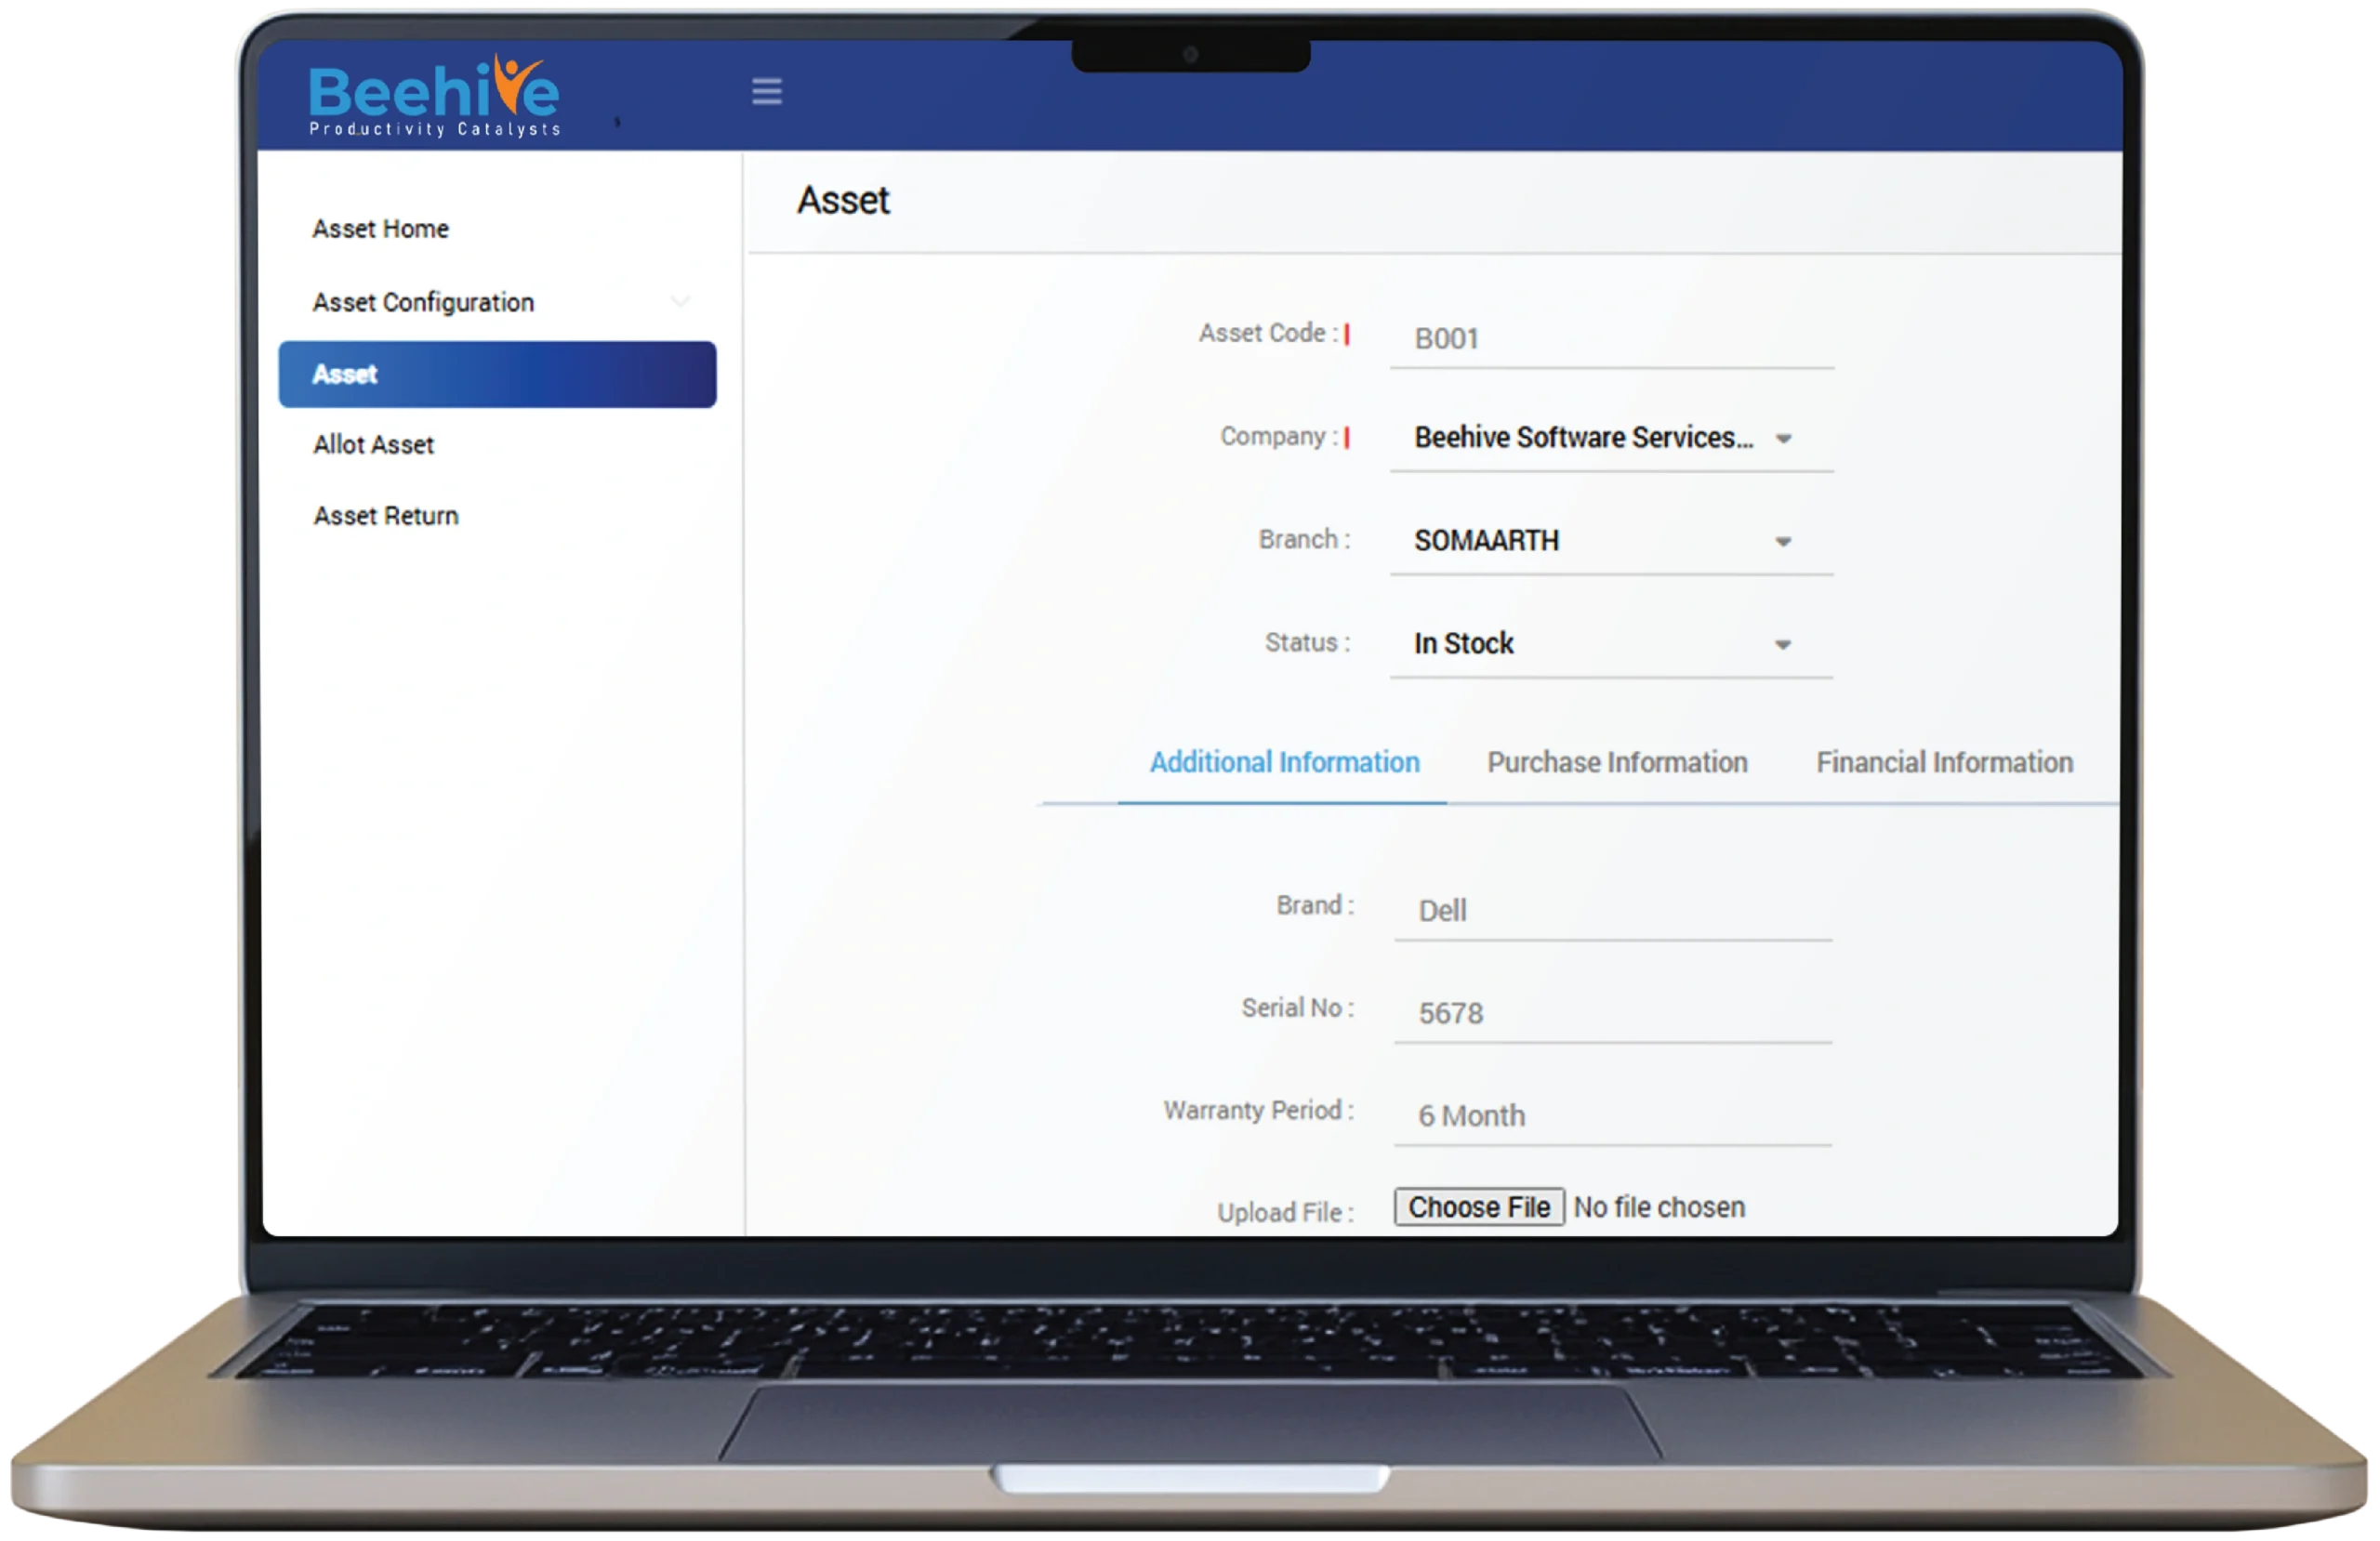The width and height of the screenshot is (2380, 1541).
Task: Open the Status dropdown showing In Stock
Action: click(x=1610, y=644)
